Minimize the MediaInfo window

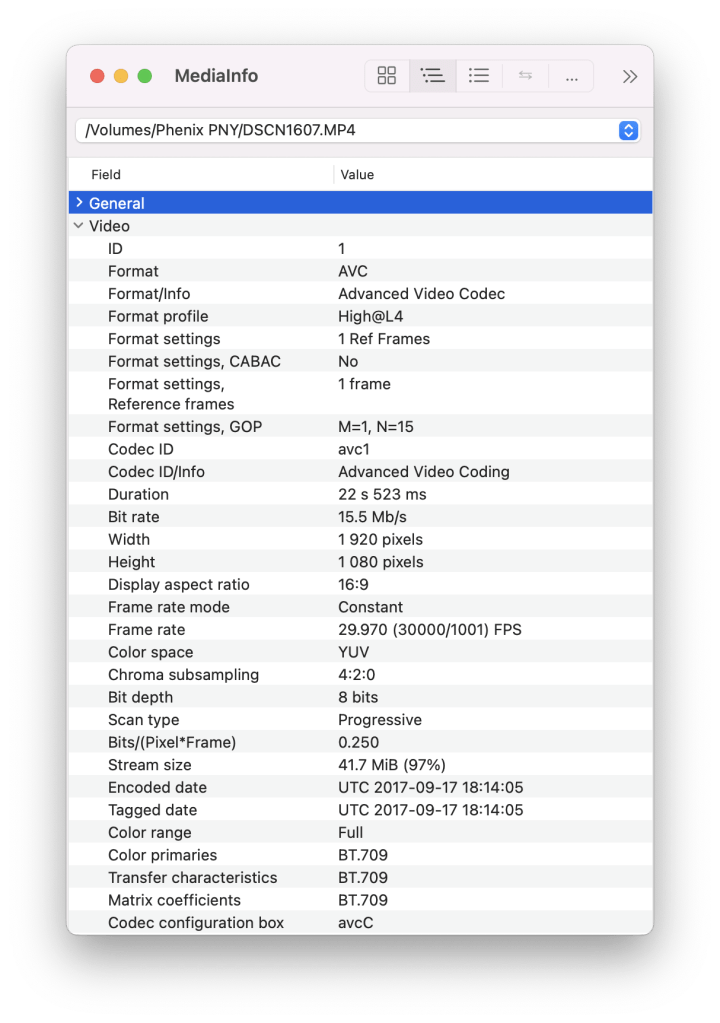pyautogui.click(x=121, y=76)
